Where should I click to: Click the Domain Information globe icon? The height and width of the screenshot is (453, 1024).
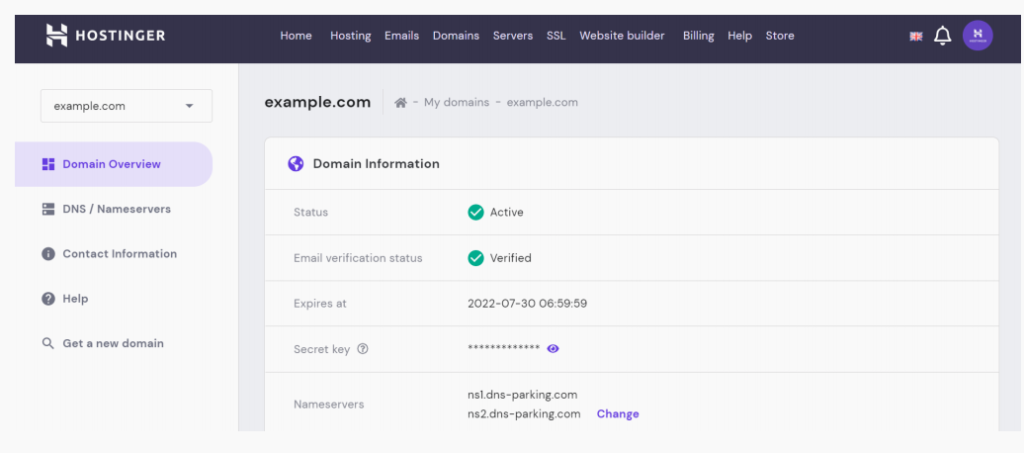point(295,164)
